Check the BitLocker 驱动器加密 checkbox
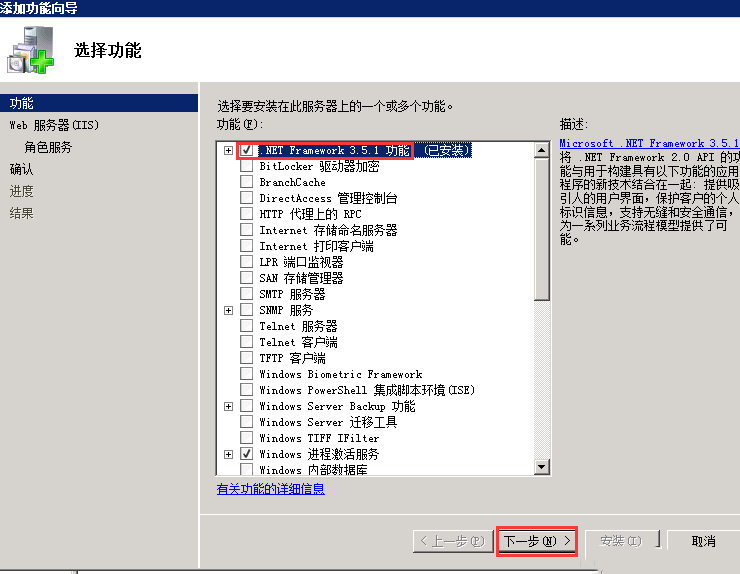 pyautogui.click(x=246, y=166)
